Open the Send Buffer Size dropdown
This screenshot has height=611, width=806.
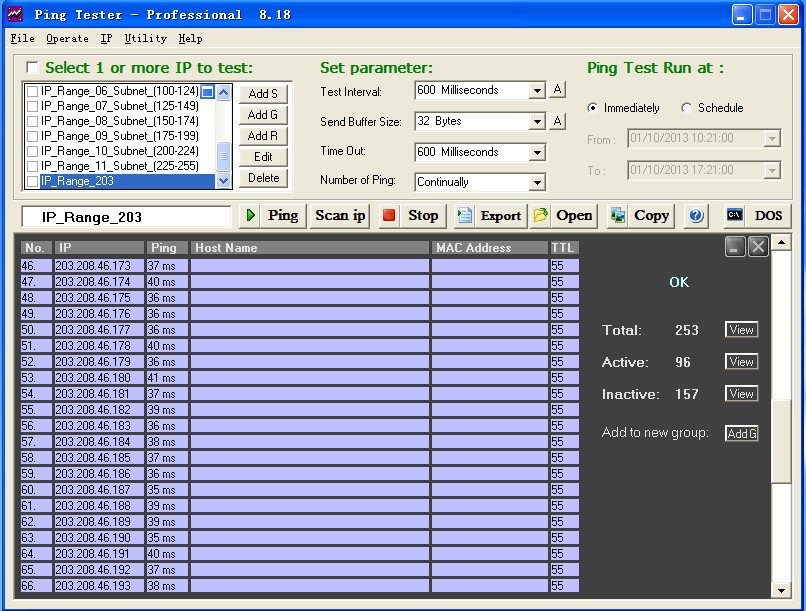[537, 122]
